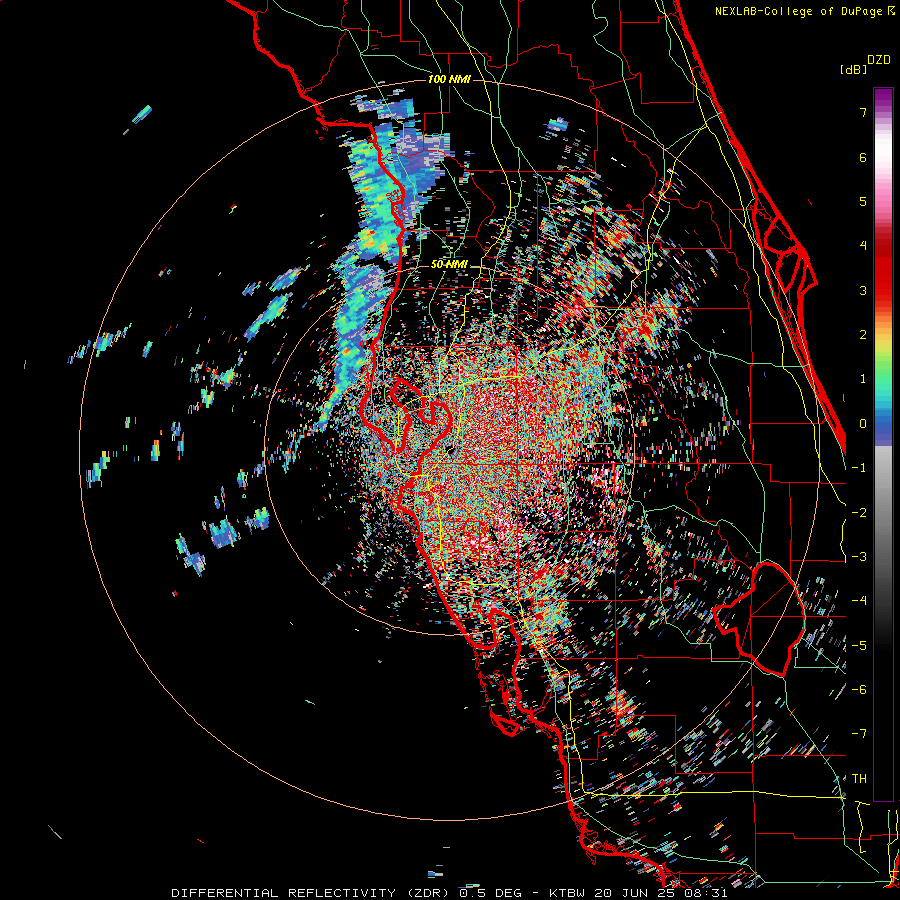Click the -5 dB label on color scale
Image resolution: width=900 pixels, height=900 pixels.
[x=859, y=645]
